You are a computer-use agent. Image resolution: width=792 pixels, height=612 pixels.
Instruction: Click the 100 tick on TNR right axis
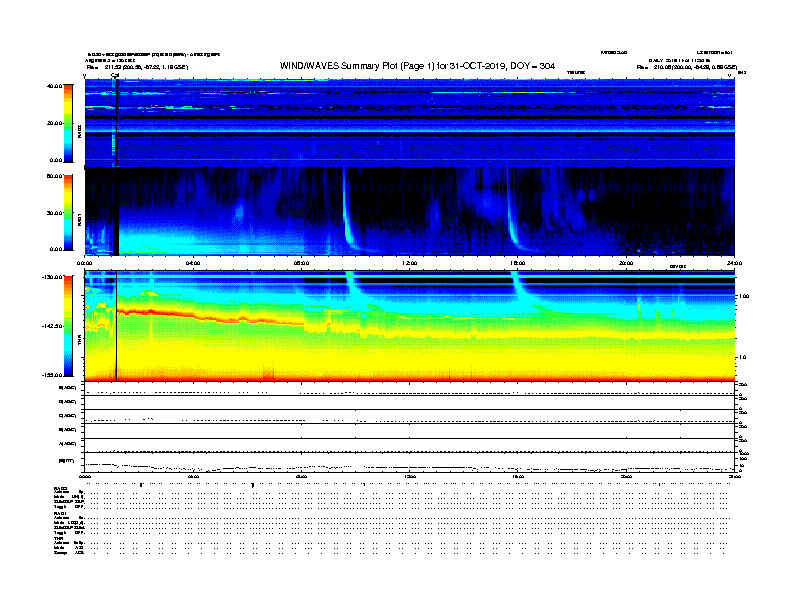(744, 296)
